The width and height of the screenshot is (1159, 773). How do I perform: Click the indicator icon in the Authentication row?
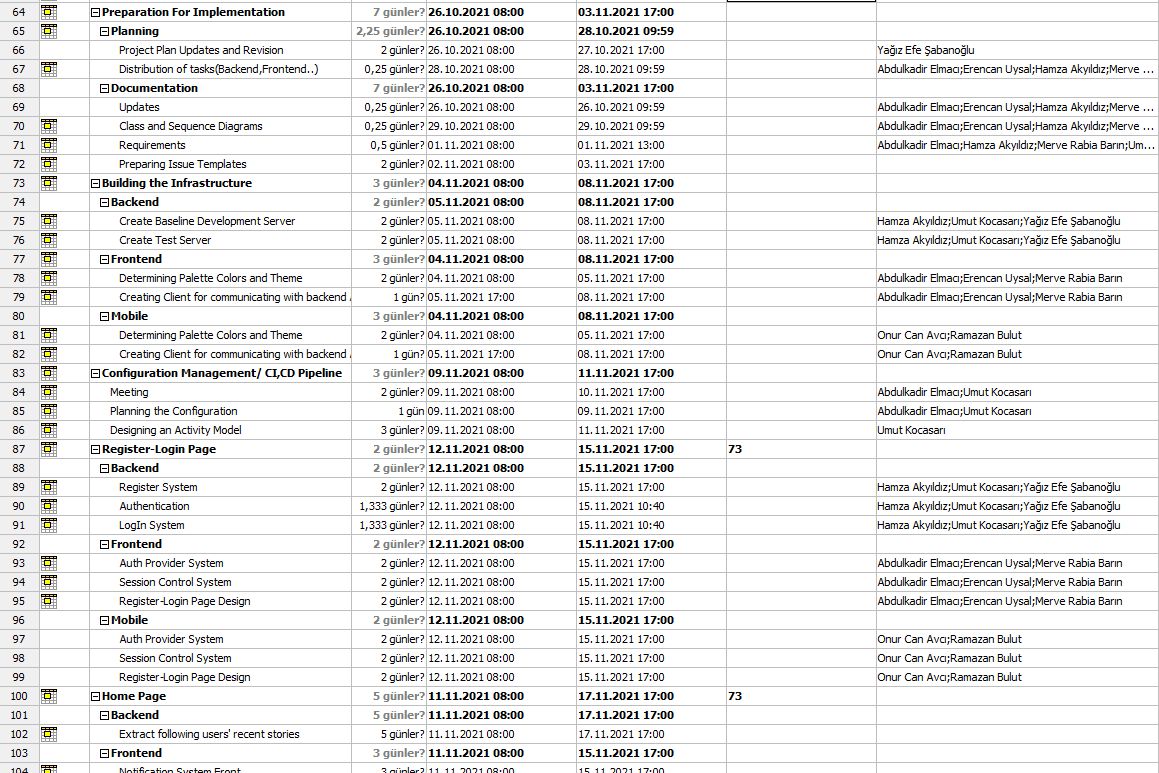tap(49, 506)
